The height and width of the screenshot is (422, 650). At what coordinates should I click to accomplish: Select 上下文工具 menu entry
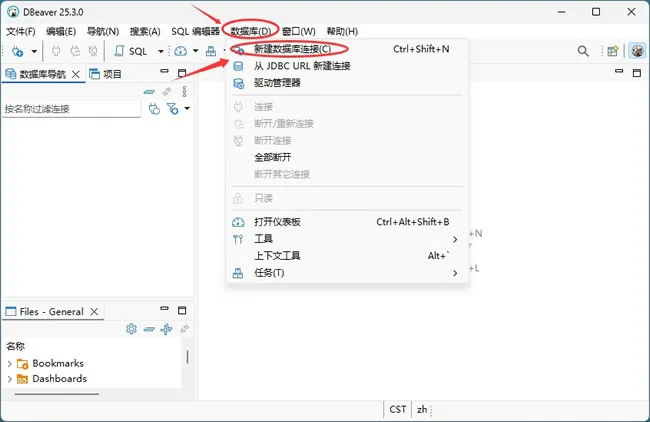click(347, 256)
